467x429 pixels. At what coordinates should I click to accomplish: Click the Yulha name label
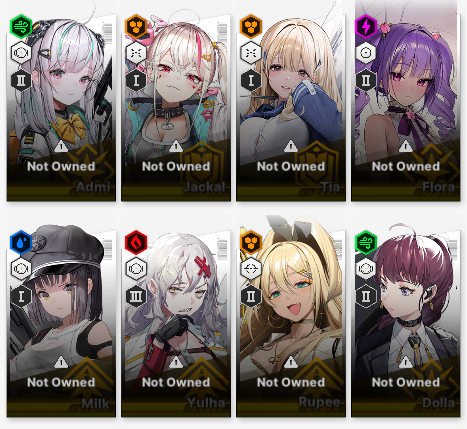click(206, 403)
